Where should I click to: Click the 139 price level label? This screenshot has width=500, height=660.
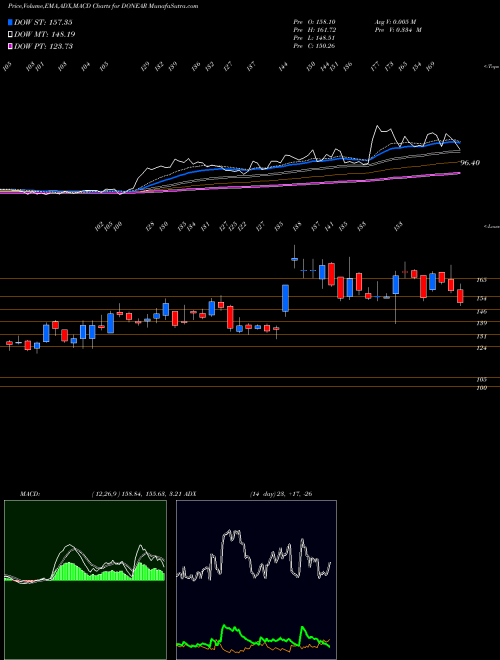pyautogui.click(x=482, y=323)
